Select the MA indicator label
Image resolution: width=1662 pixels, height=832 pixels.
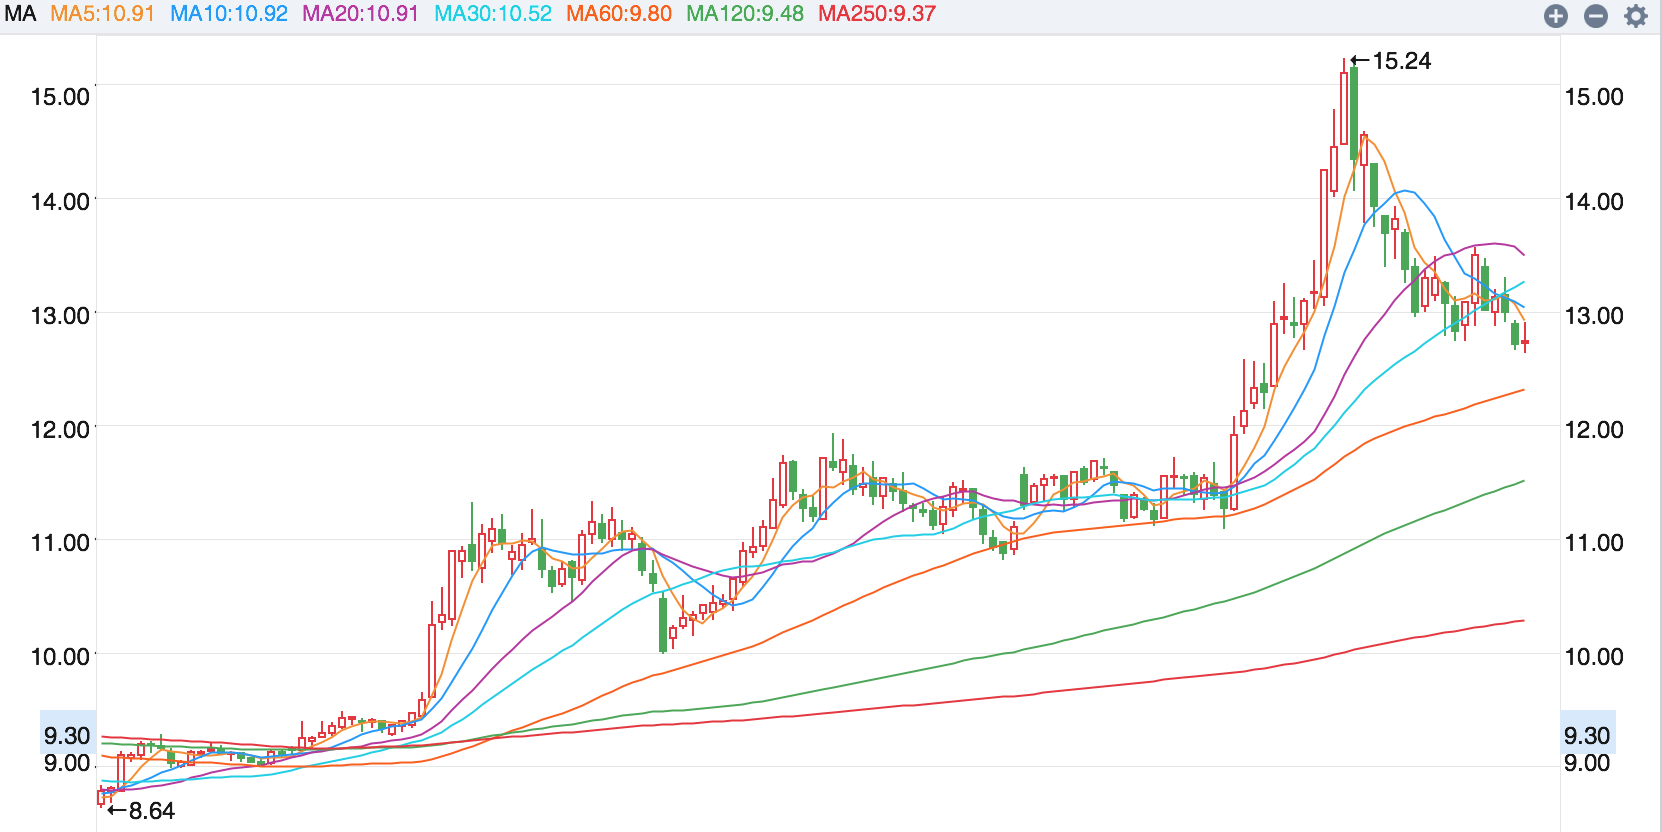coord(20,14)
